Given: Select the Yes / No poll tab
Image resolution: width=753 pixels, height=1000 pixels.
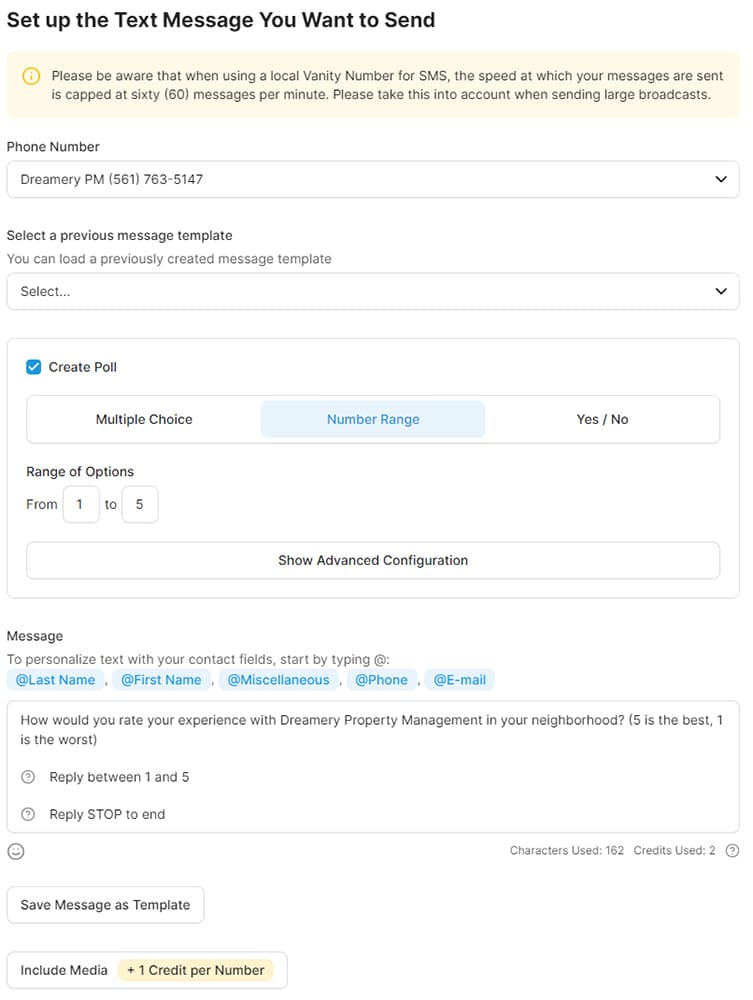Looking at the screenshot, I should tap(602, 419).
